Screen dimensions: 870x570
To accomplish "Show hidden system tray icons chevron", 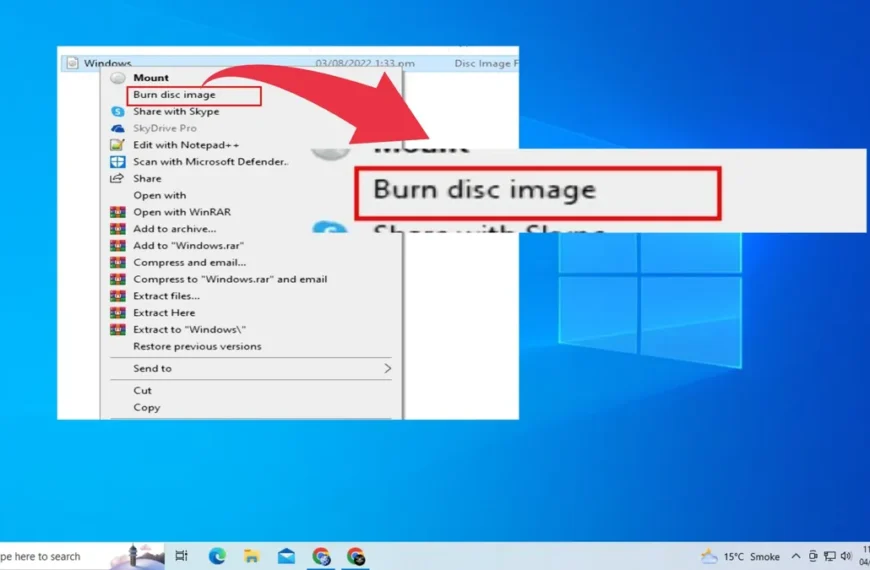I will click(796, 556).
